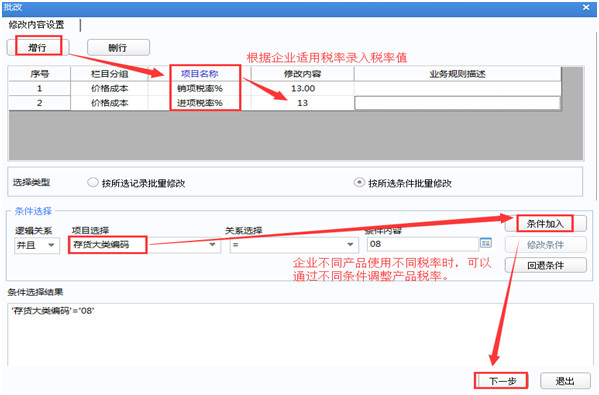Screen dimensions: 599x395
Task: Click the 修改条件 button
Action: tap(546, 244)
